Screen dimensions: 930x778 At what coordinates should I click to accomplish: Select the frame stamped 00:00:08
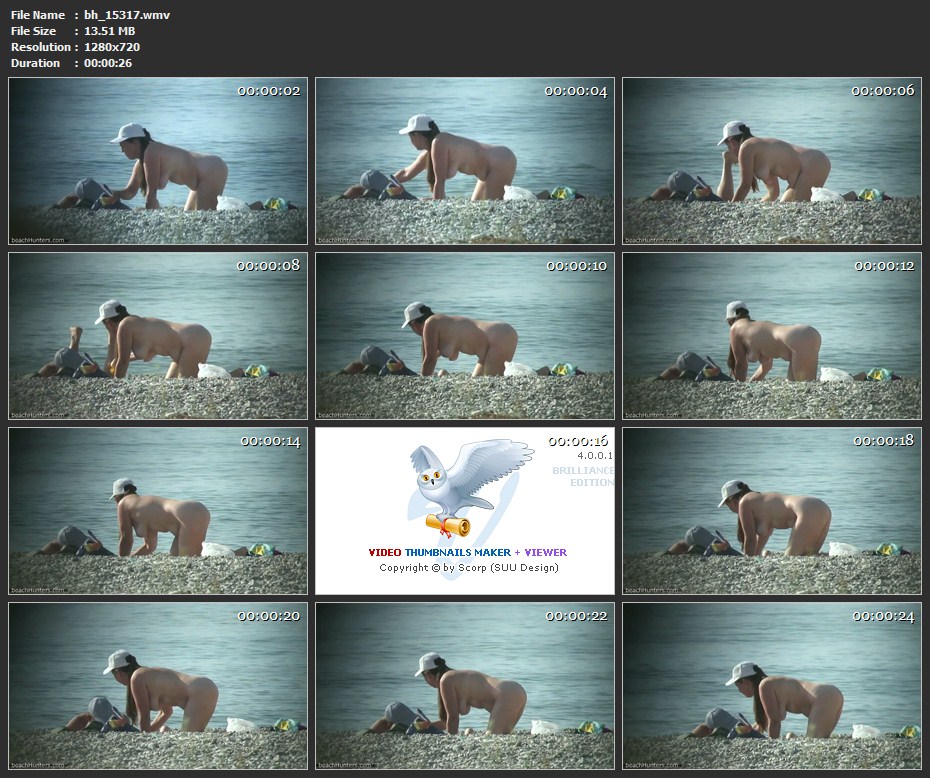(158, 336)
